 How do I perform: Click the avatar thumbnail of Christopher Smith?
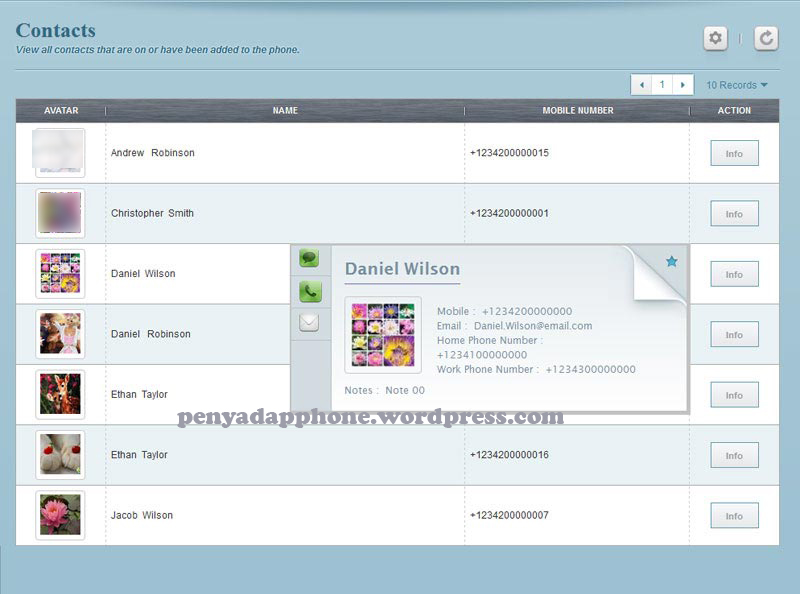60,213
